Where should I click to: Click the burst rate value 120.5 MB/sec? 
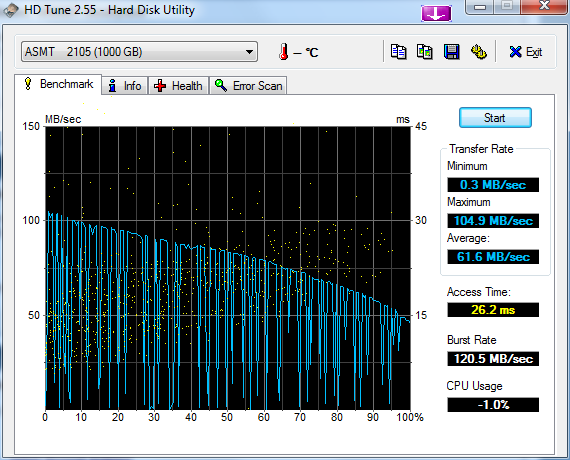click(x=493, y=359)
